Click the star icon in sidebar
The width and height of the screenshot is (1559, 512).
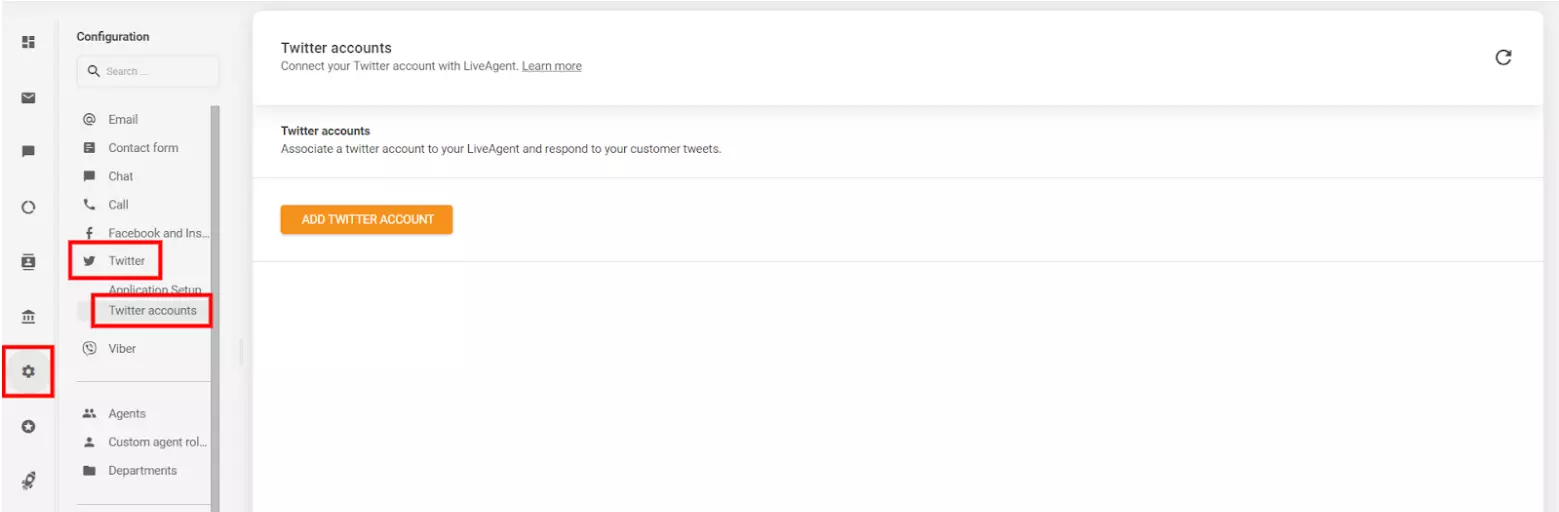tap(28, 426)
